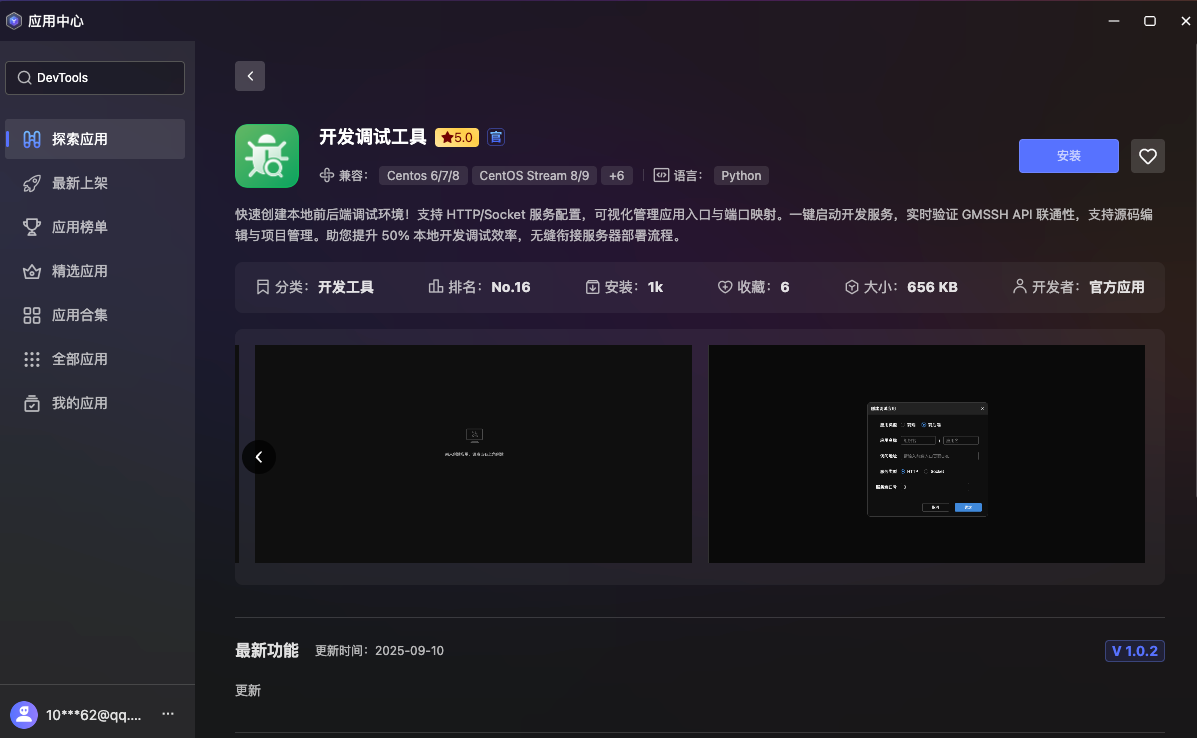
Task: Click the 分类 bookmark icon
Action: click(x=263, y=287)
